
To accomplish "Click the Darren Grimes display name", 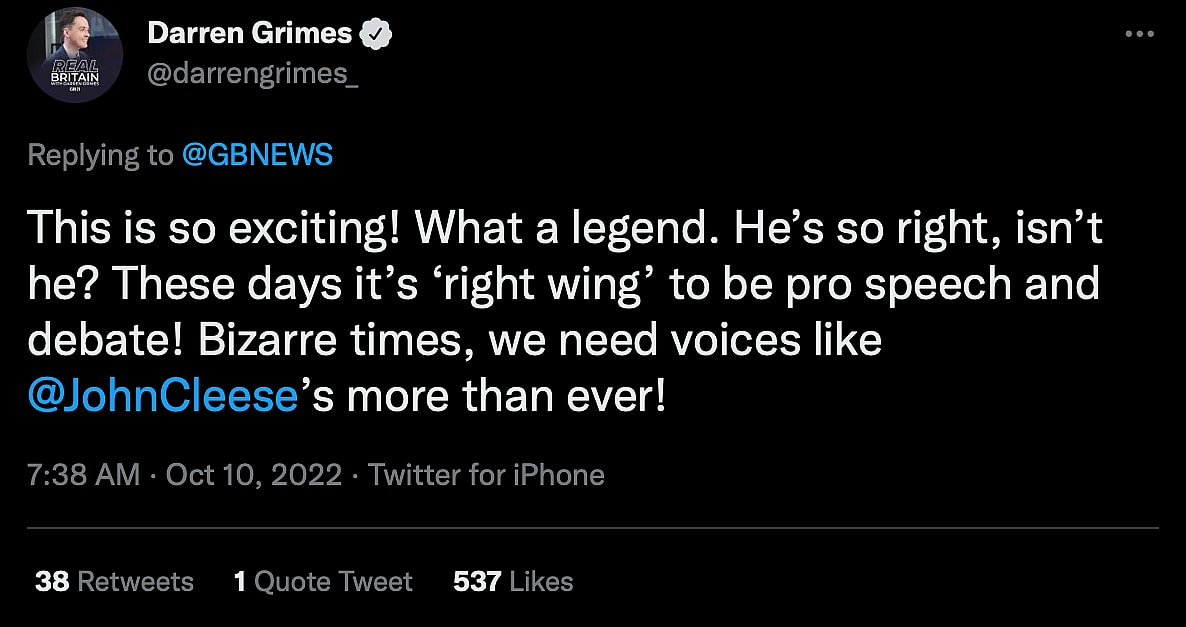I will [249, 34].
